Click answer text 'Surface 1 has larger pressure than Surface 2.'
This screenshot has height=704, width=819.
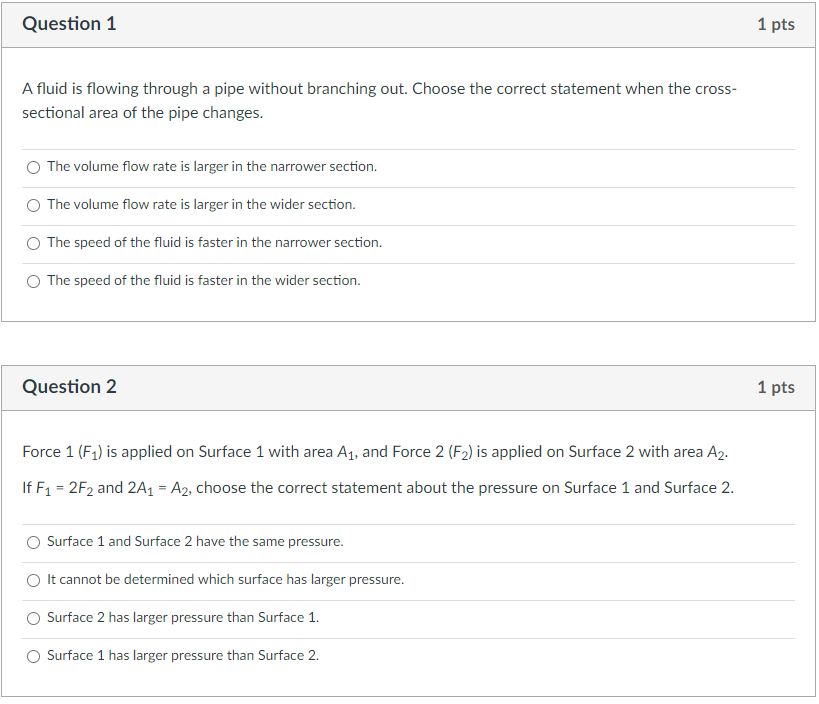[x=183, y=656]
